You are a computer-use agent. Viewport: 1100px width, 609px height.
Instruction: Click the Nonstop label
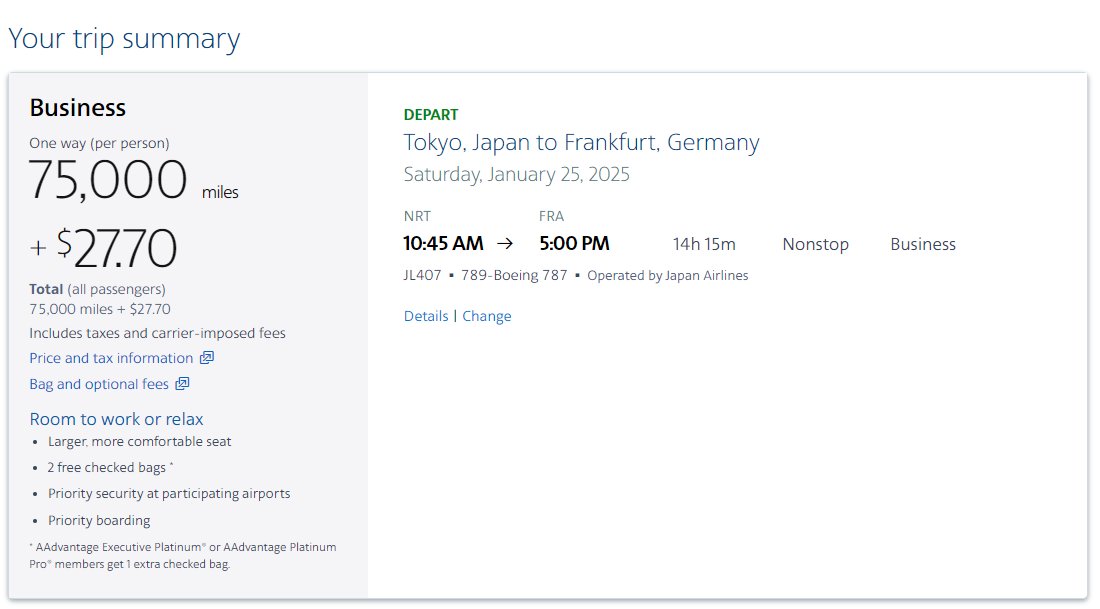pos(816,244)
